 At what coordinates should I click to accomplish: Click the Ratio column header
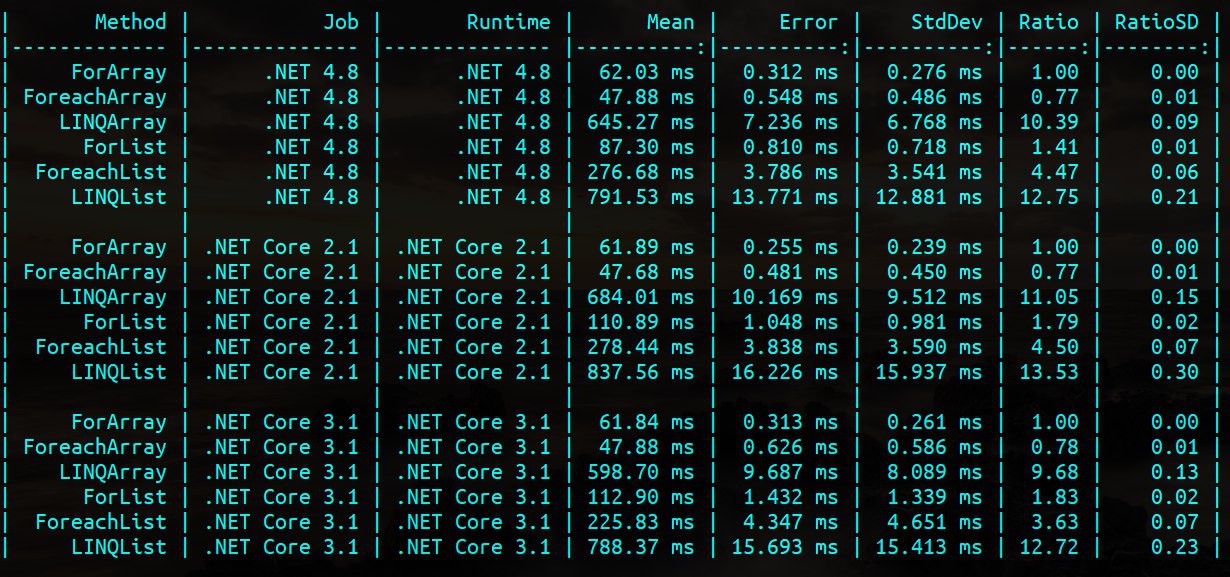1049,22
